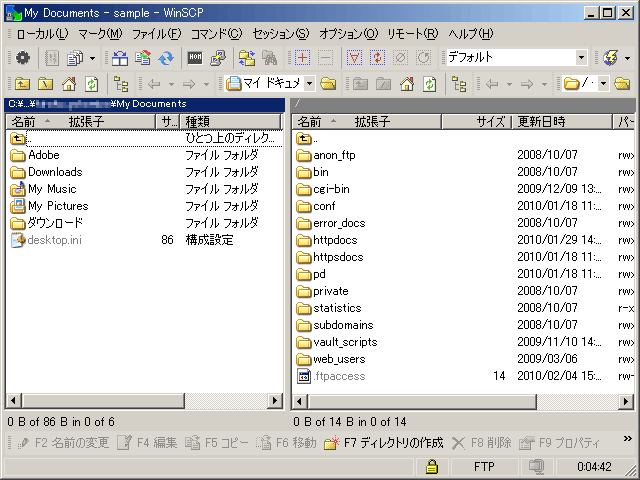The width and height of the screenshot is (640, 480).
Task: Expand the local drive マイ ドキュメント dropdown
Action: coord(309,84)
